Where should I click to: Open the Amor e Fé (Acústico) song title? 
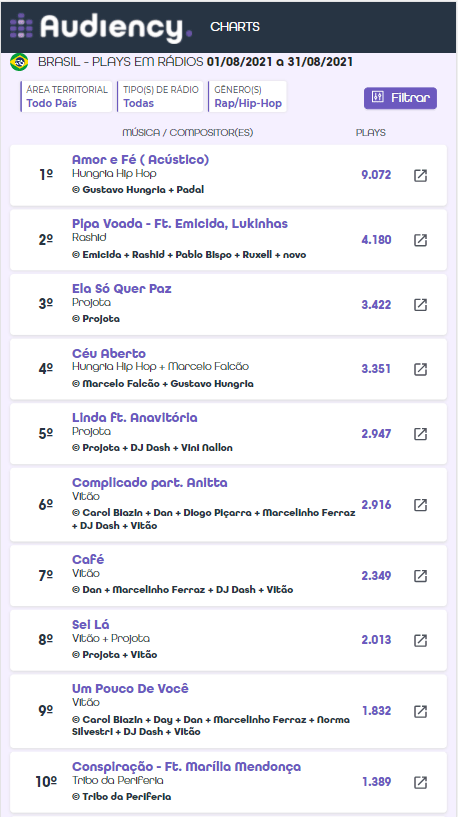pos(141,159)
